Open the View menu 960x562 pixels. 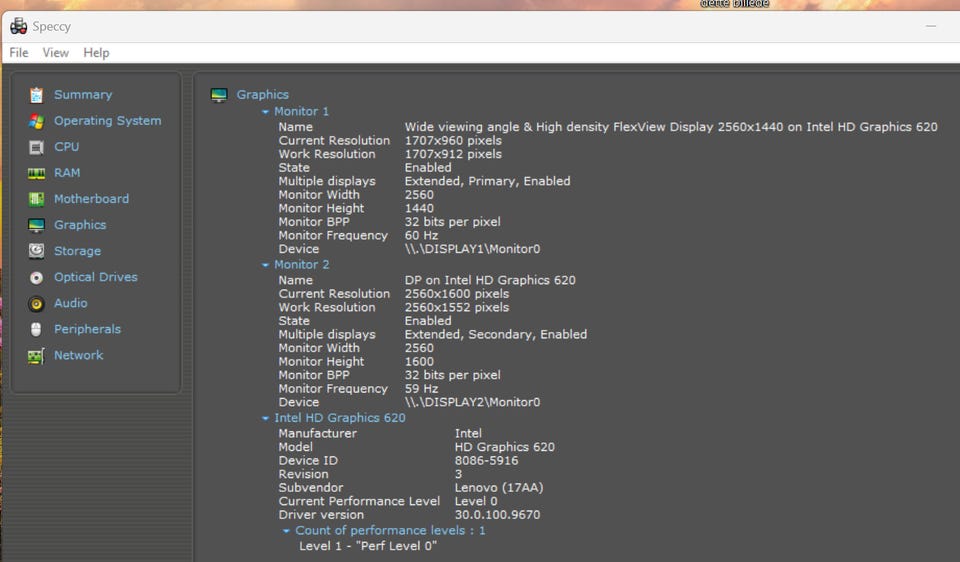click(x=56, y=53)
